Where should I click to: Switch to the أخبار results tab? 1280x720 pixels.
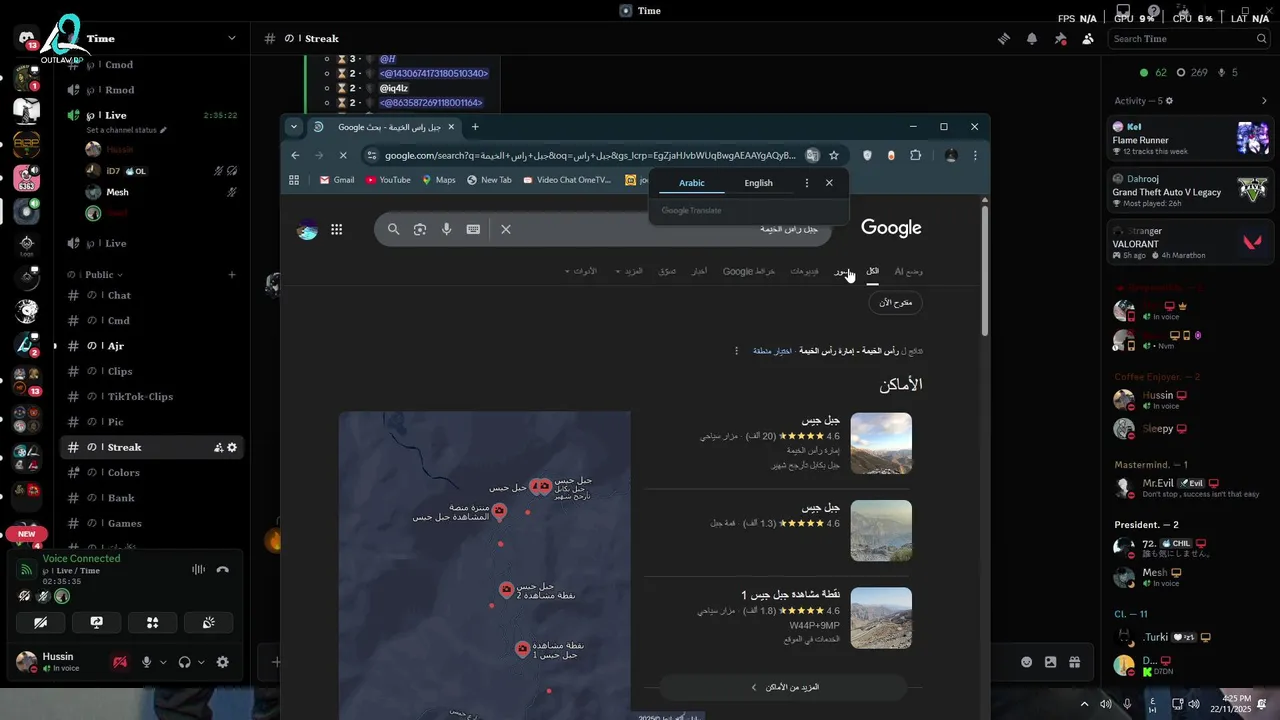pyautogui.click(x=700, y=271)
